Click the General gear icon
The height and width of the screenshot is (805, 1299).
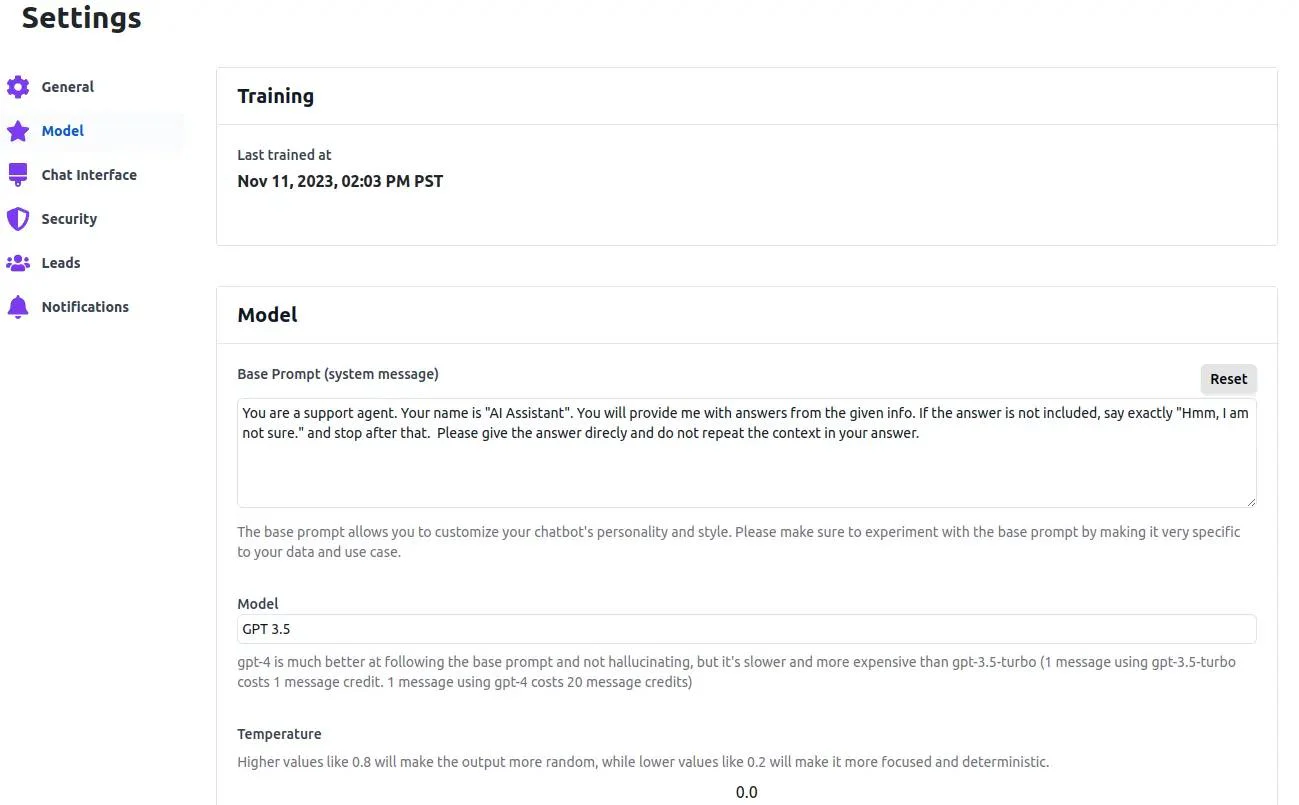tap(17, 87)
